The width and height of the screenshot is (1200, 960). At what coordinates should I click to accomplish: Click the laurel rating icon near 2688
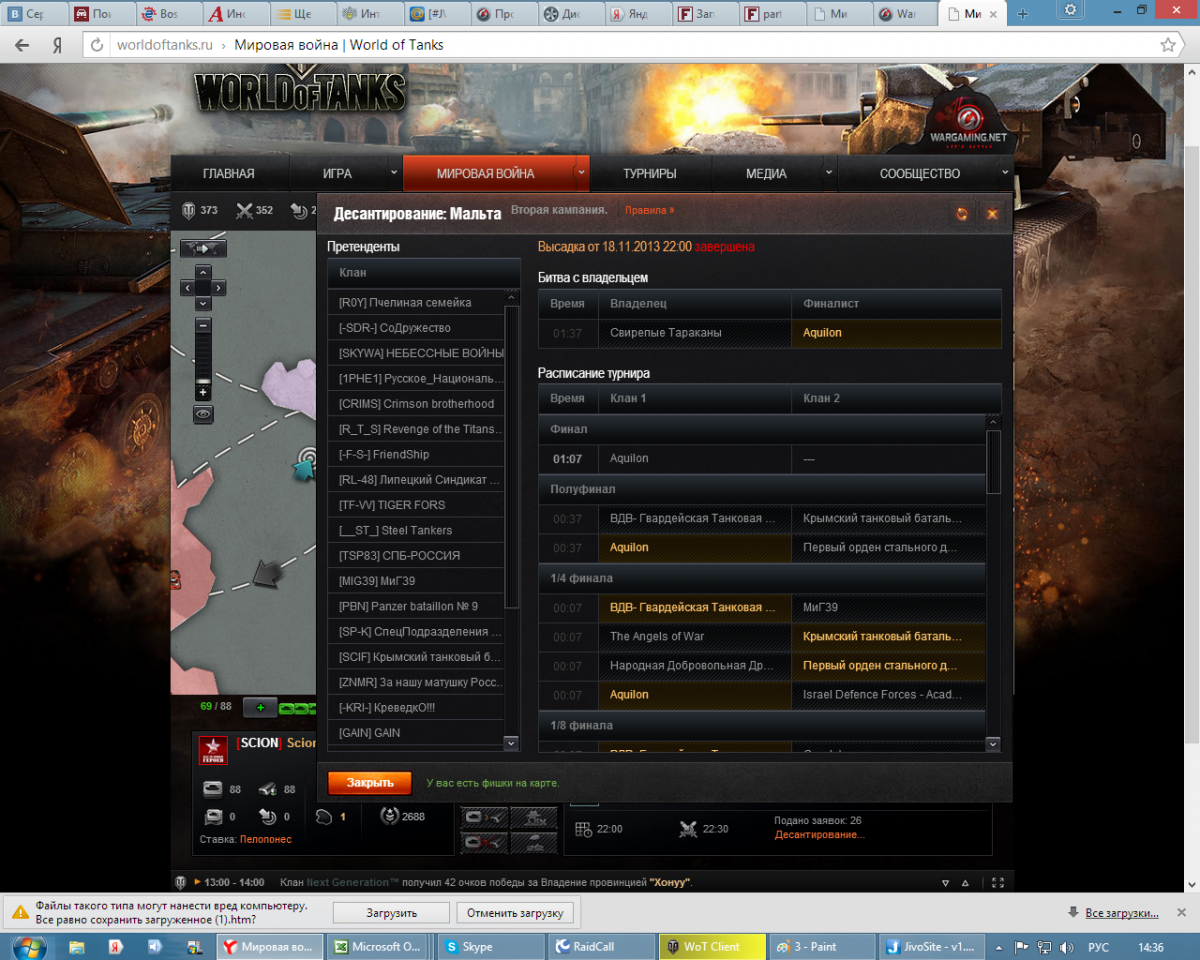390,816
